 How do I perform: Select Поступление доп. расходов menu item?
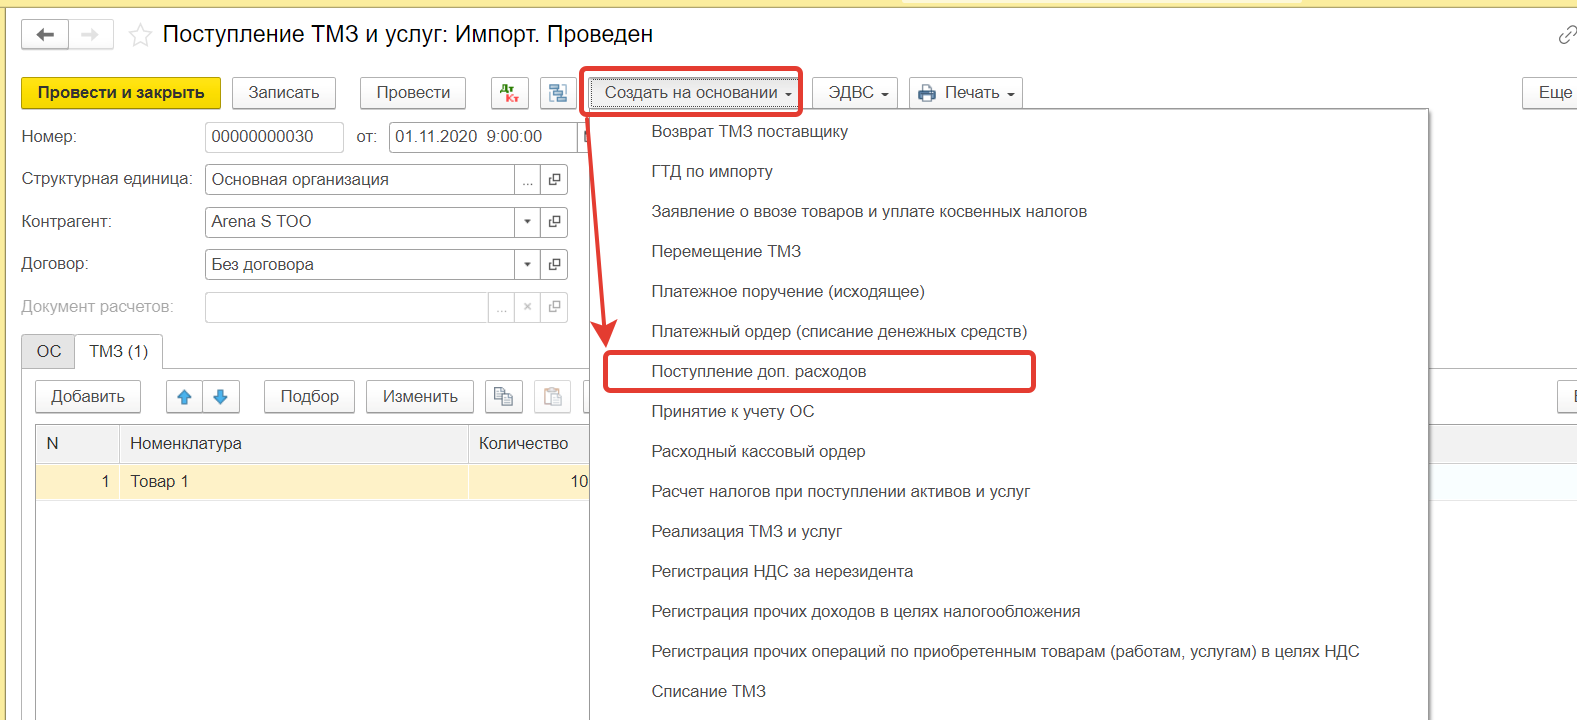759,372
